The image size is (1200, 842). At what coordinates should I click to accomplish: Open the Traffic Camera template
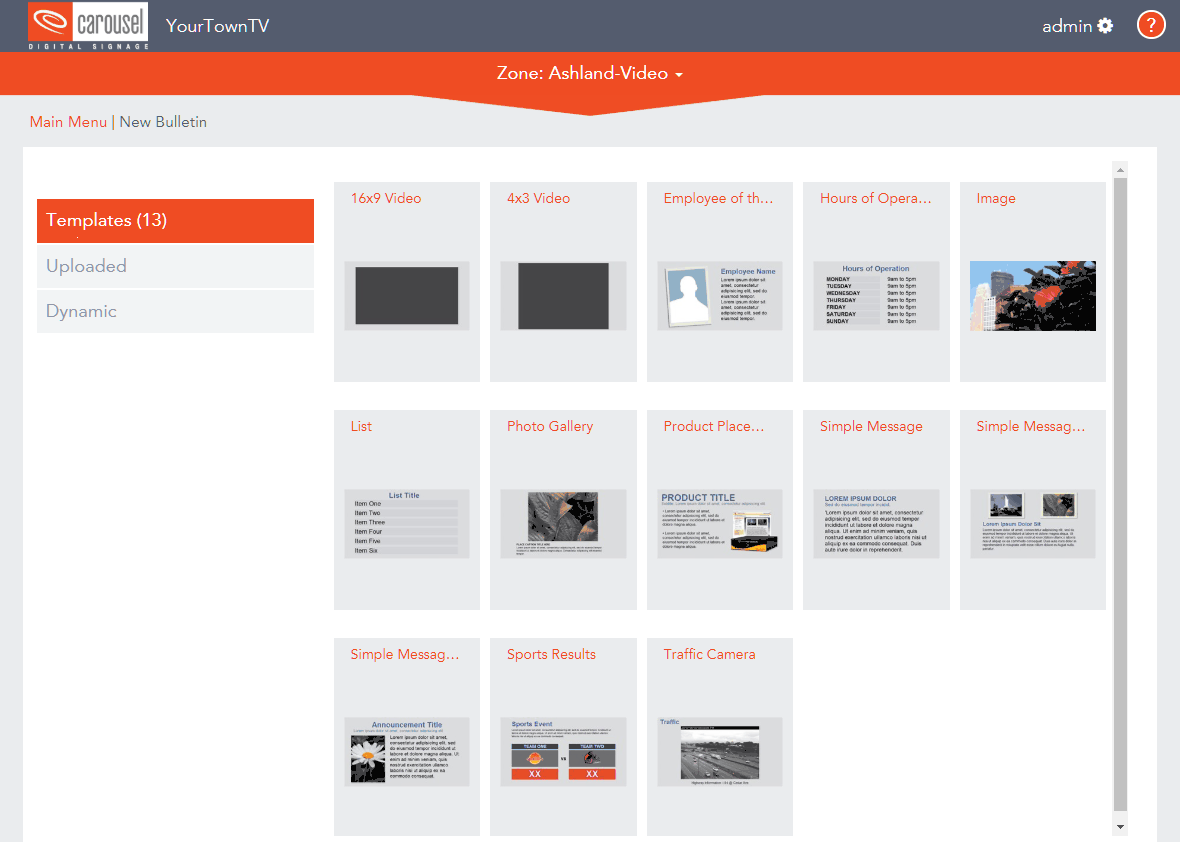[x=720, y=737]
